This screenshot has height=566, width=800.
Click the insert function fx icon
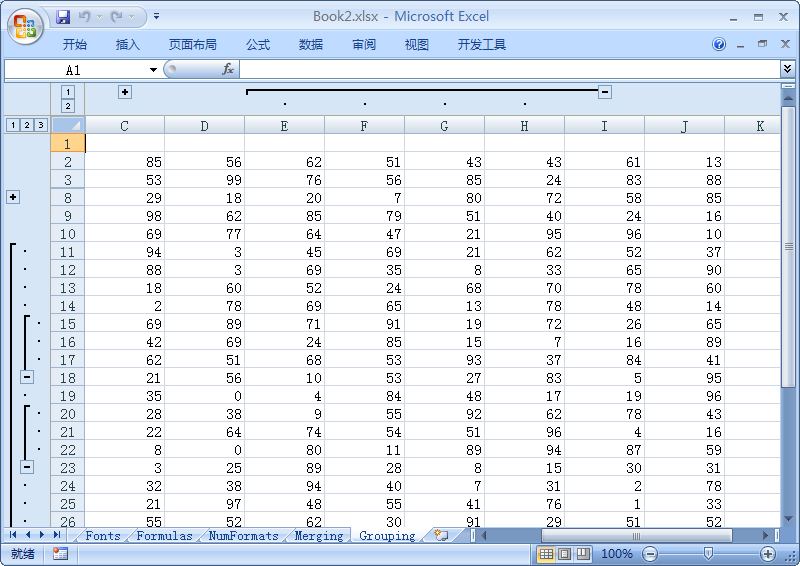tap(227, 69)
